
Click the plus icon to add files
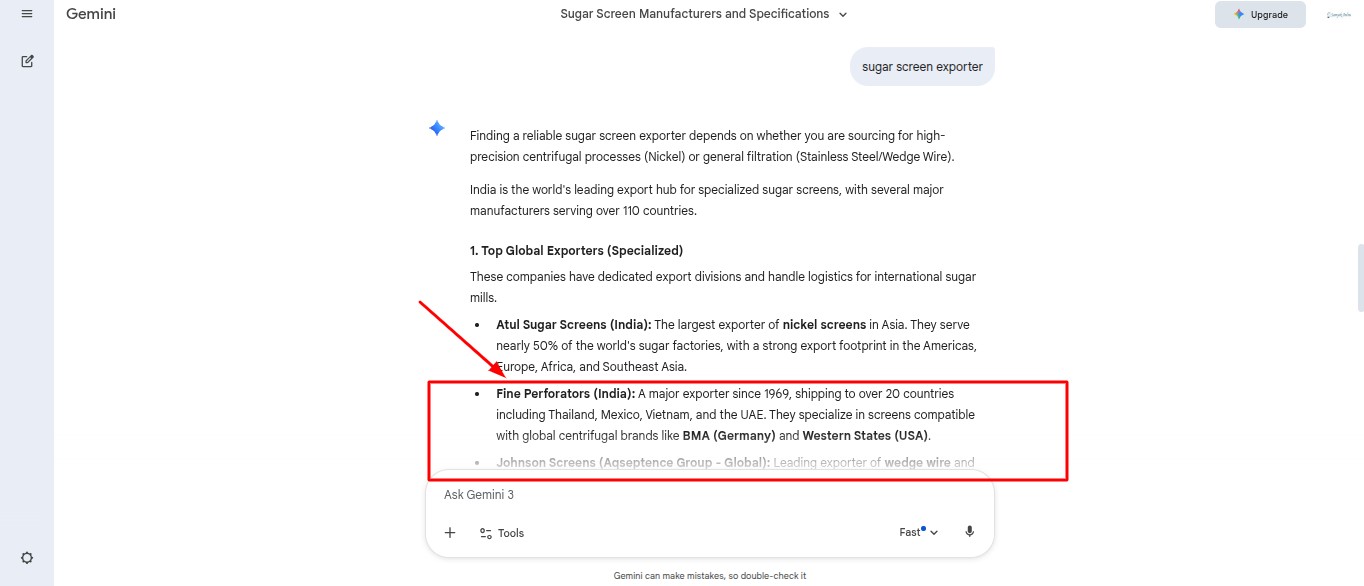pos(450,533)
